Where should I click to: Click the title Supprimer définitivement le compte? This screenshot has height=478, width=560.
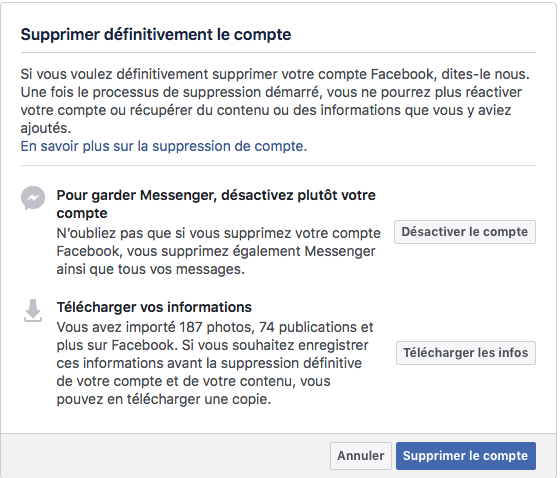point(156,35)
